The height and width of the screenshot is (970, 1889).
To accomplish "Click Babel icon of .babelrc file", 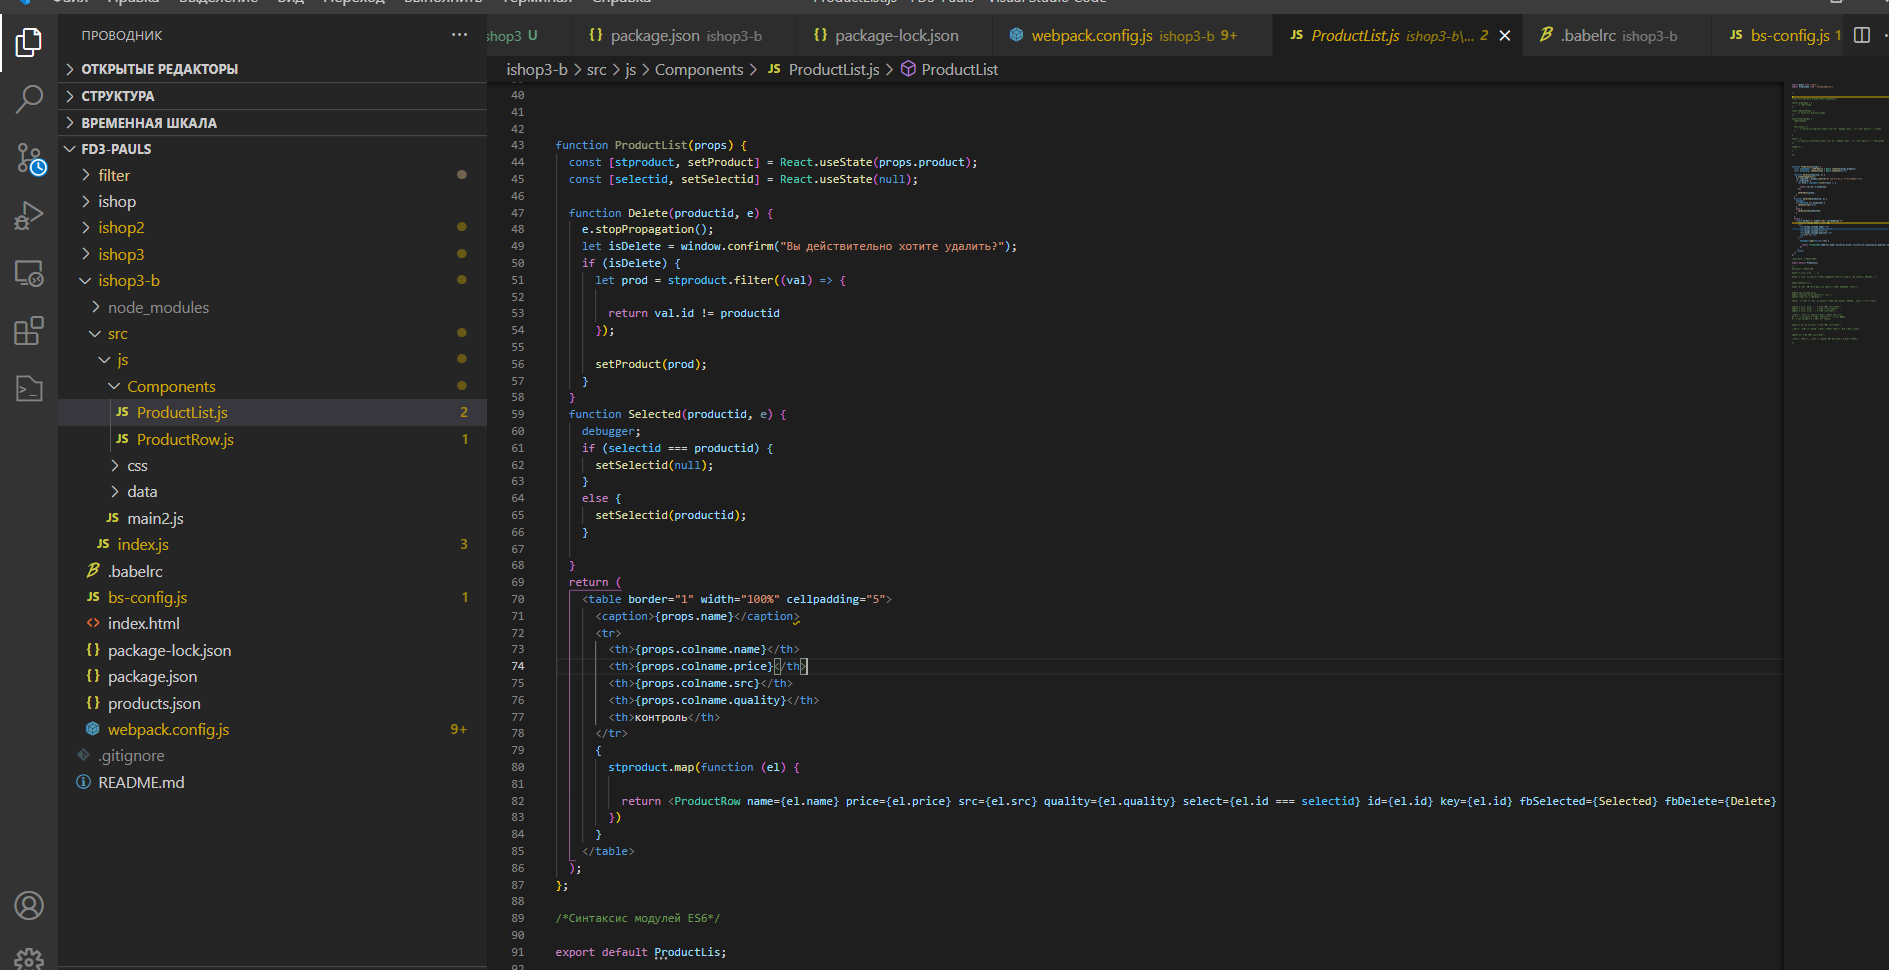I will pyautogui.click(x=93, y=570).
